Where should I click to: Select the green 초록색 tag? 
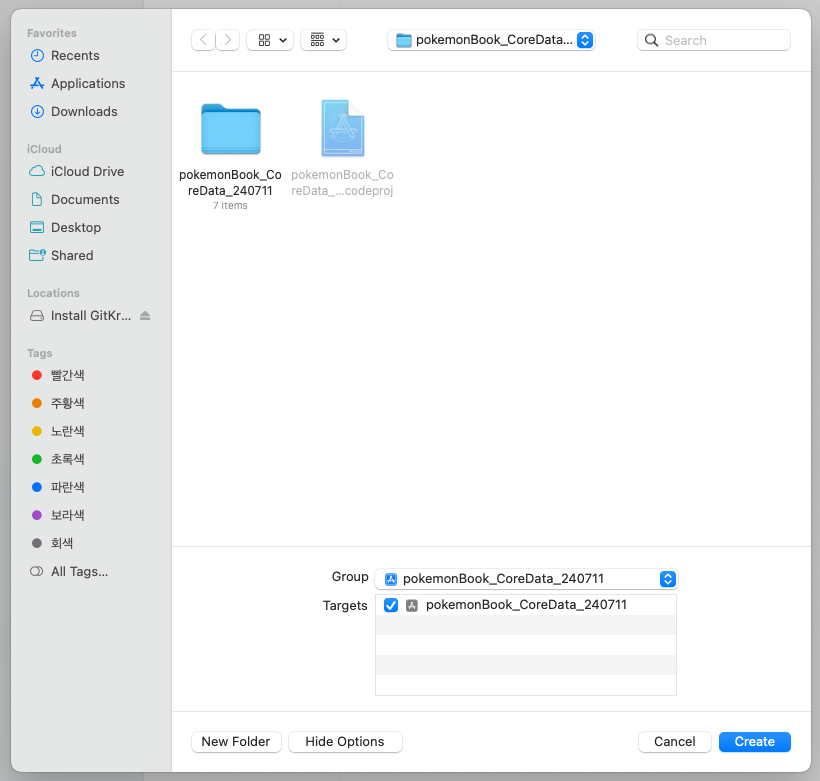(x=58, y=459)
